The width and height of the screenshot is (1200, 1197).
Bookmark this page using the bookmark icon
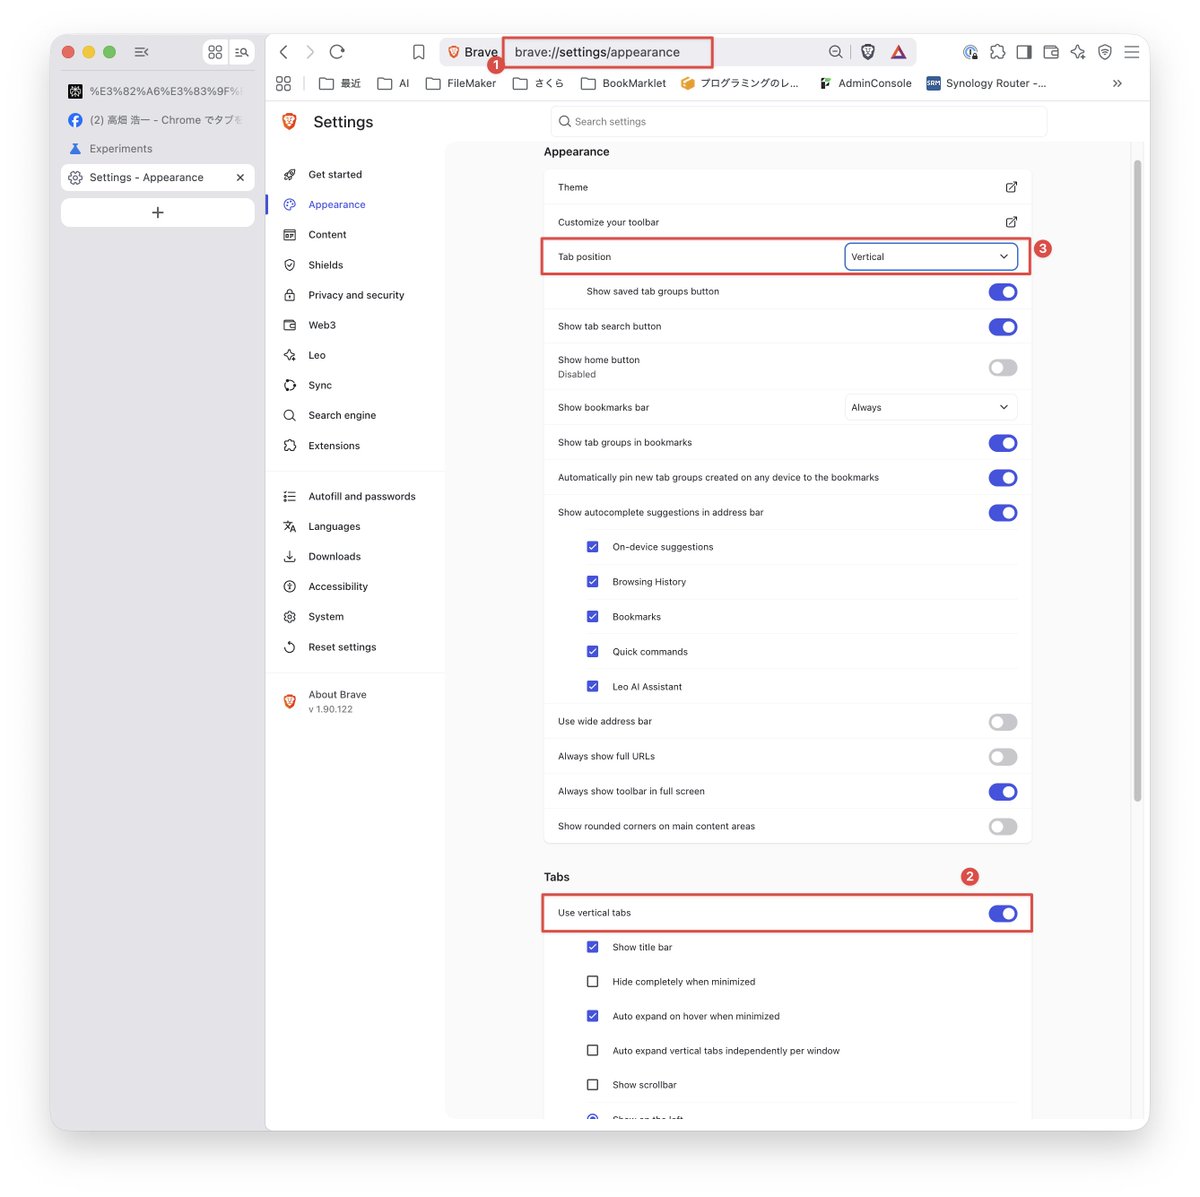(x=419, y=52)
